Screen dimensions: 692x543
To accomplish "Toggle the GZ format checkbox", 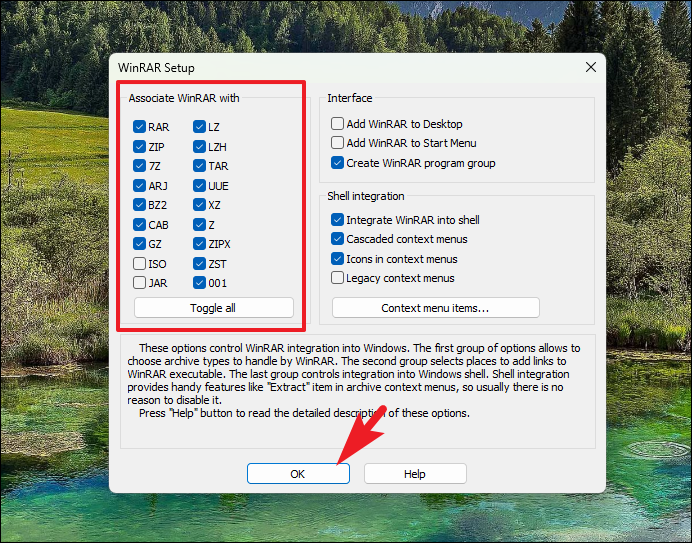I will click(139, 244).
